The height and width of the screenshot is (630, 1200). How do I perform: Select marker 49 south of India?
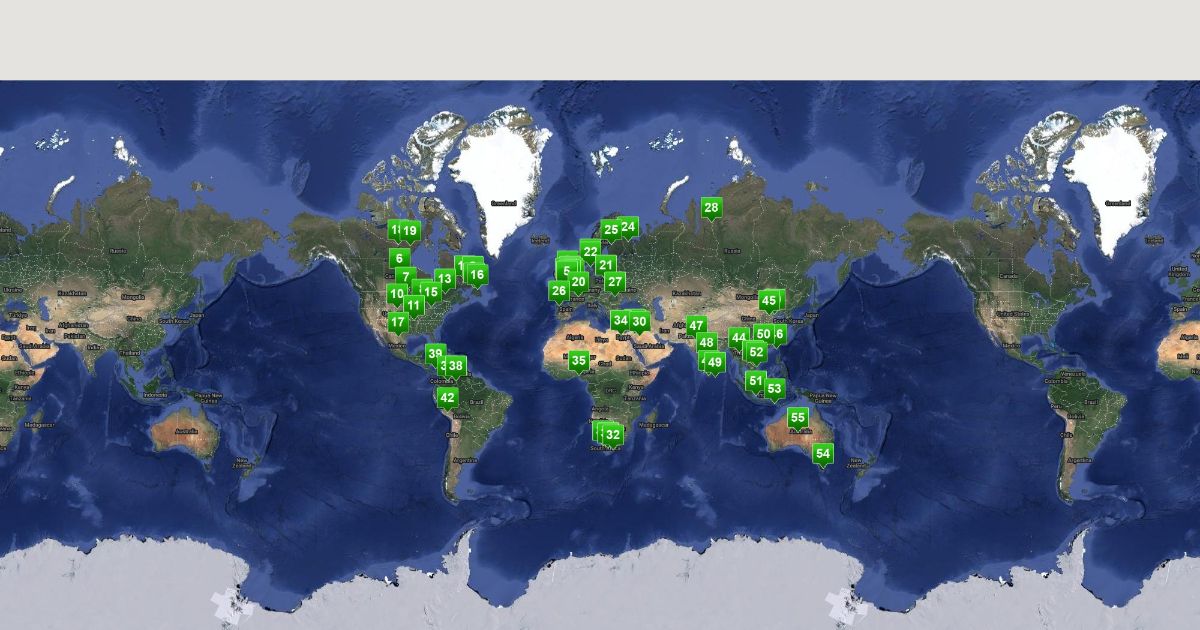pyautogui.click(x=715, y=362)
